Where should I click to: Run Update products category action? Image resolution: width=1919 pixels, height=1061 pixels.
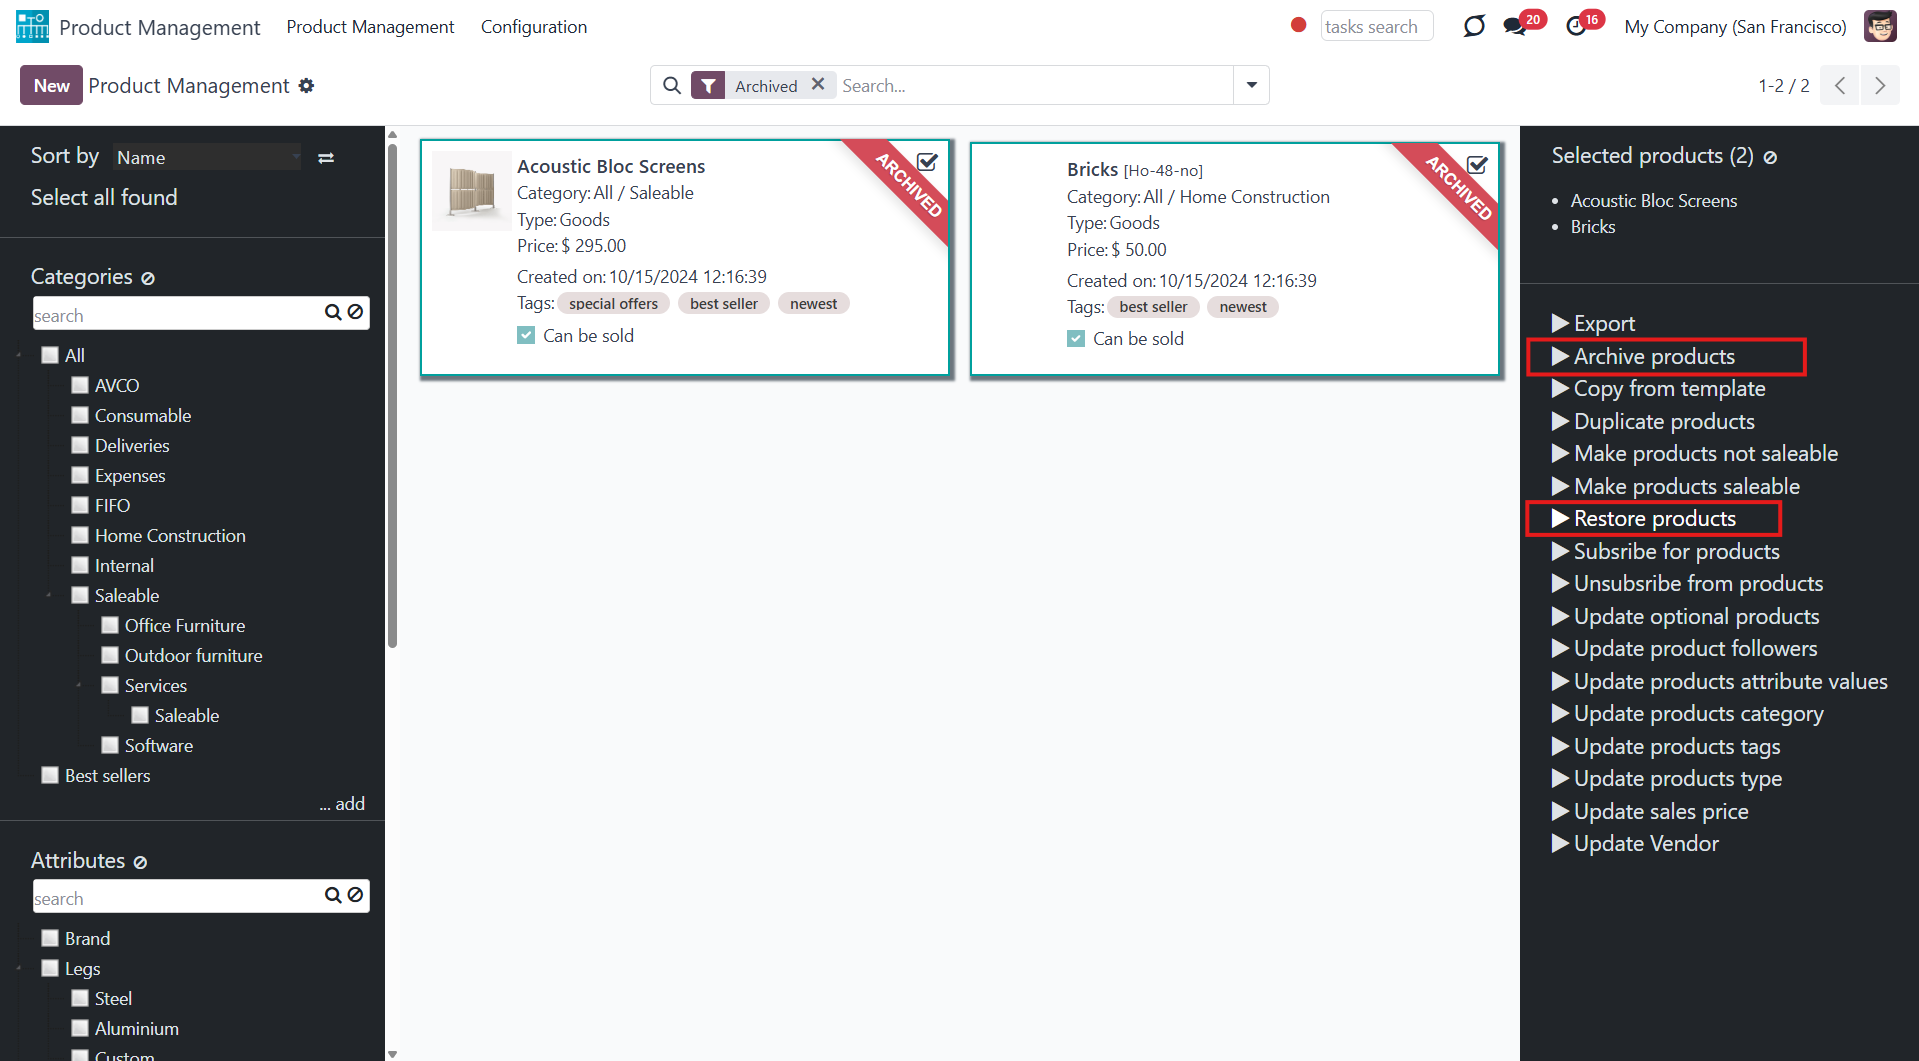click(x=1687, y=713)
